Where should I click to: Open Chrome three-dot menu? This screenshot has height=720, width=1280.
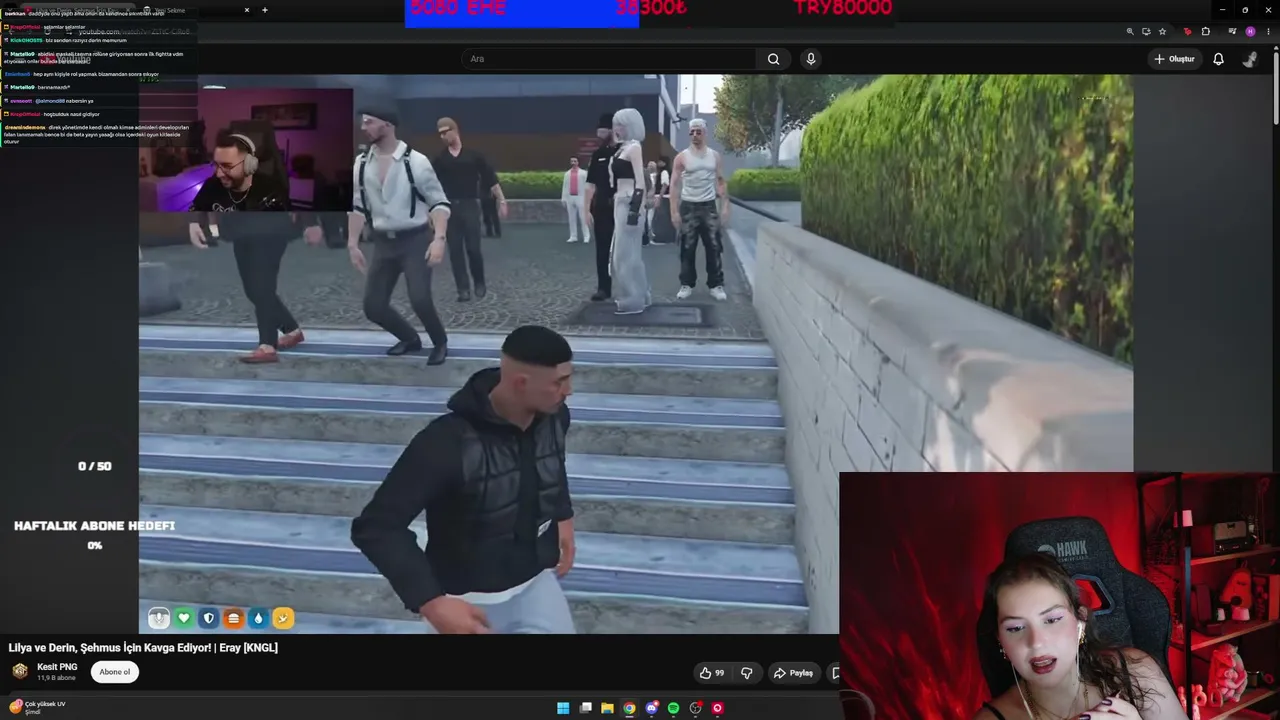click(x=1269, y=32)
